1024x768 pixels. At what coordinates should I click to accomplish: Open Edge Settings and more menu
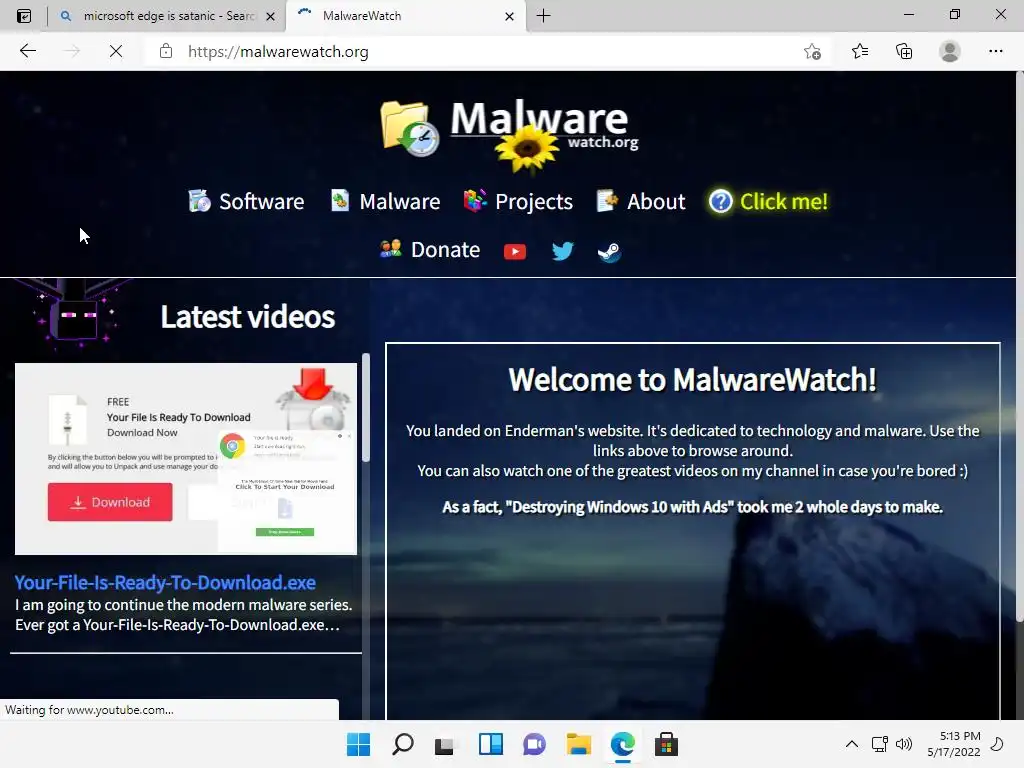tap(995, 51)
